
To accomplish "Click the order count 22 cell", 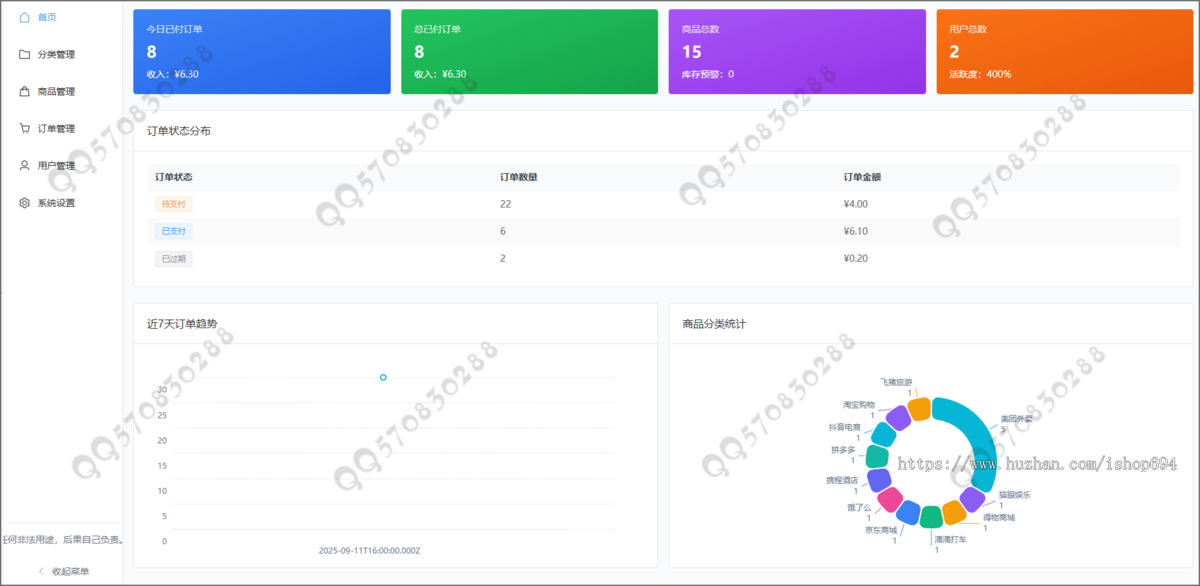I will (505, 204).
